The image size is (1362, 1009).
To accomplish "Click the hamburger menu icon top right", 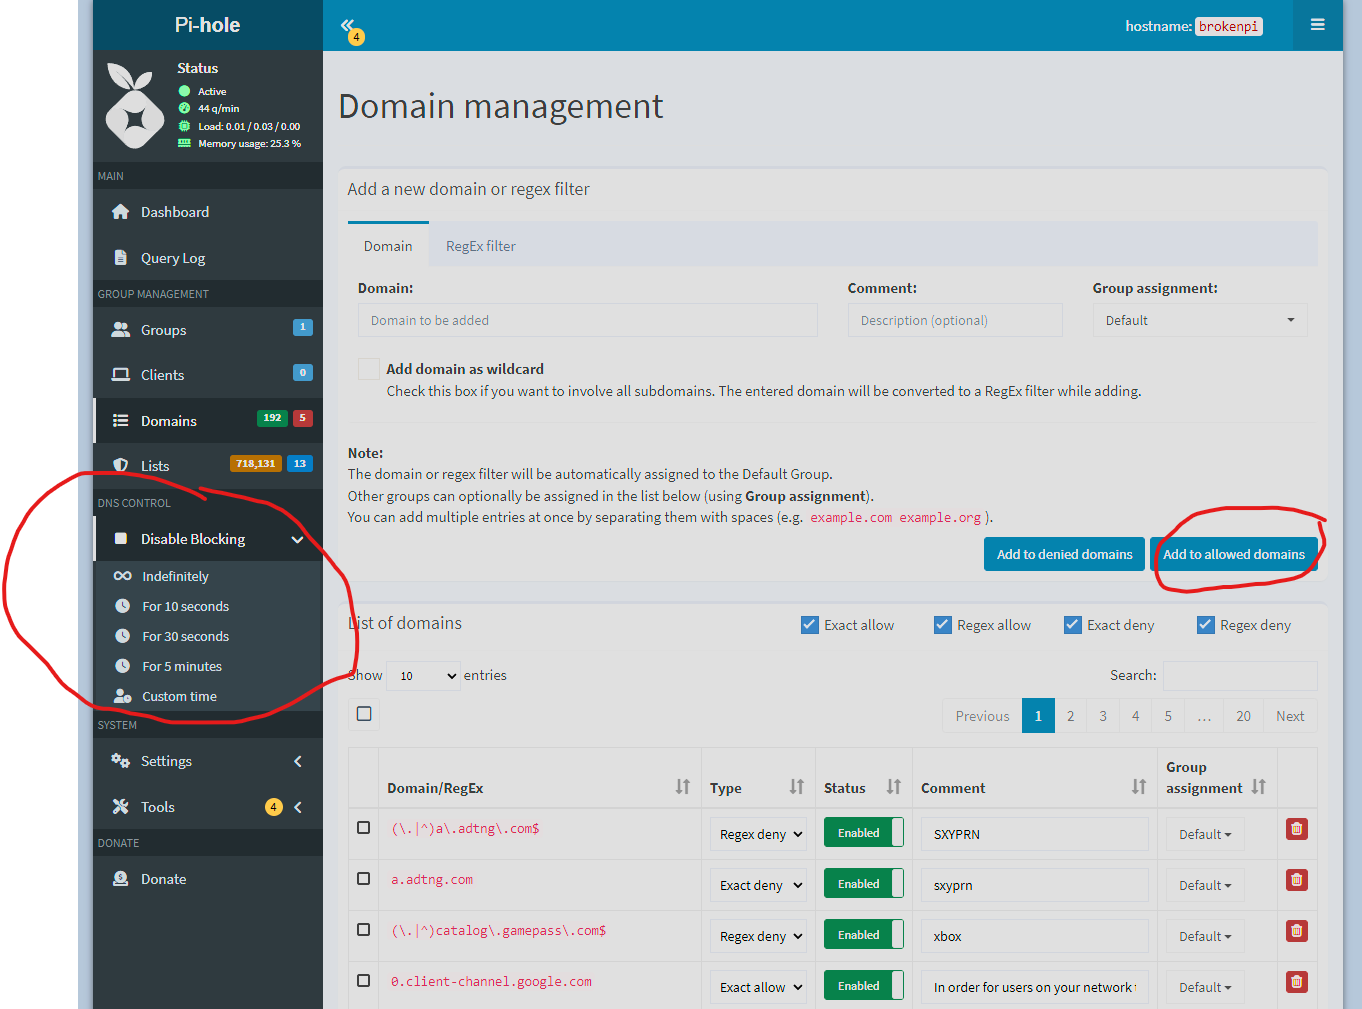I will [1317, 25].
